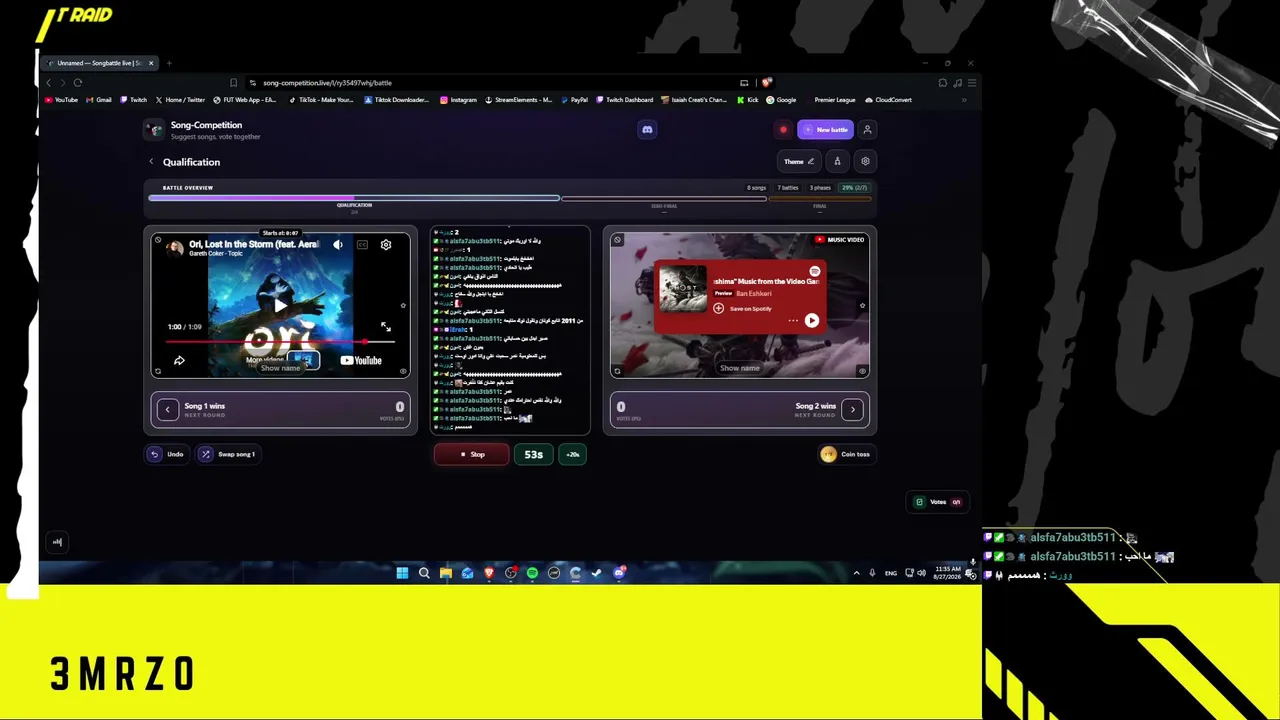The width and height of the screenshot is (1280, 720).
Task: Declare Song 2 wins
Action: pyautogui.click(x=739, y=409)
